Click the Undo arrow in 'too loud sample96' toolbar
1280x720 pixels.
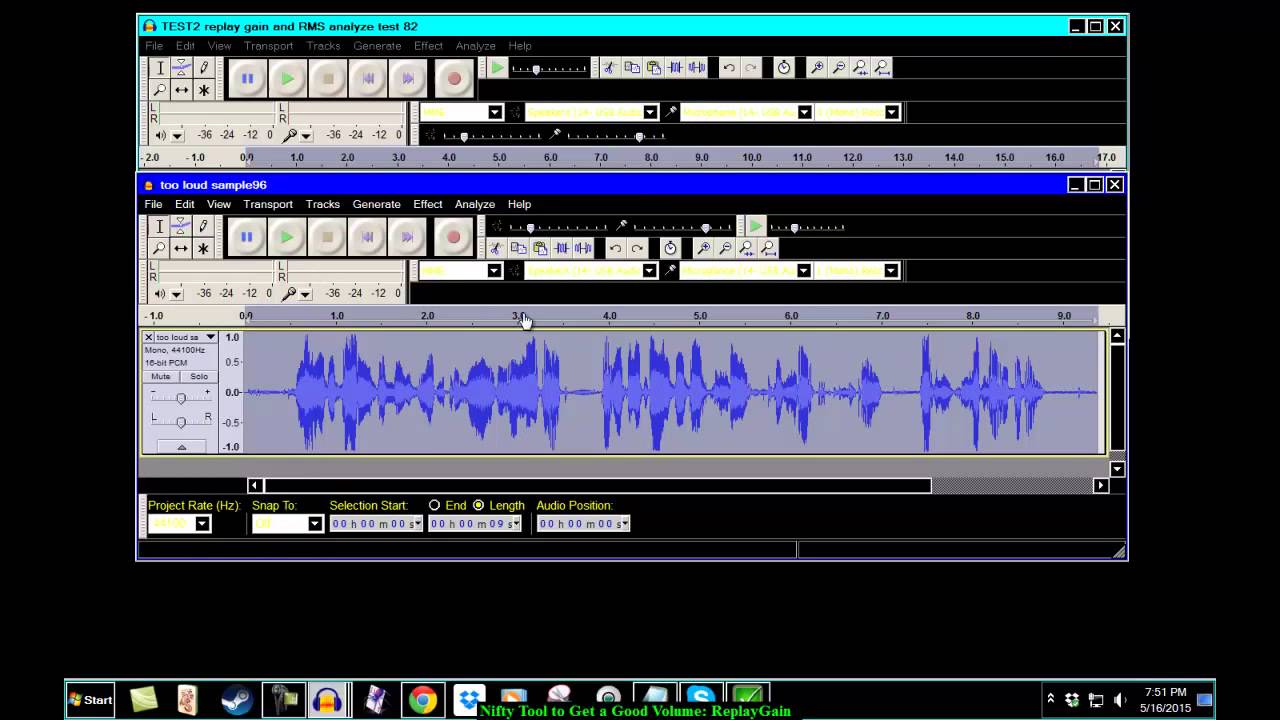[x=615, y=248]
